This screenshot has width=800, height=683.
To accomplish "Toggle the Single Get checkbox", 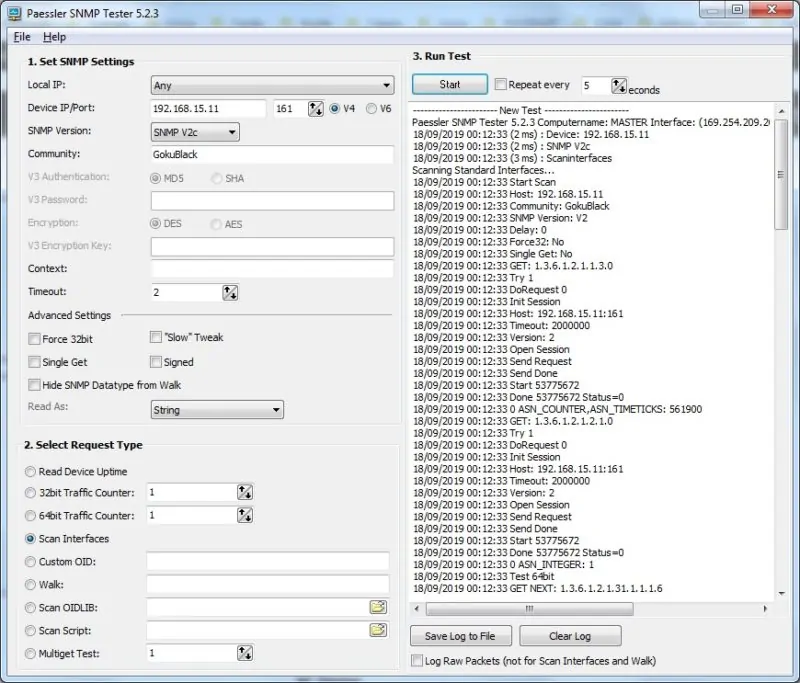I will (x=35, y=362).
